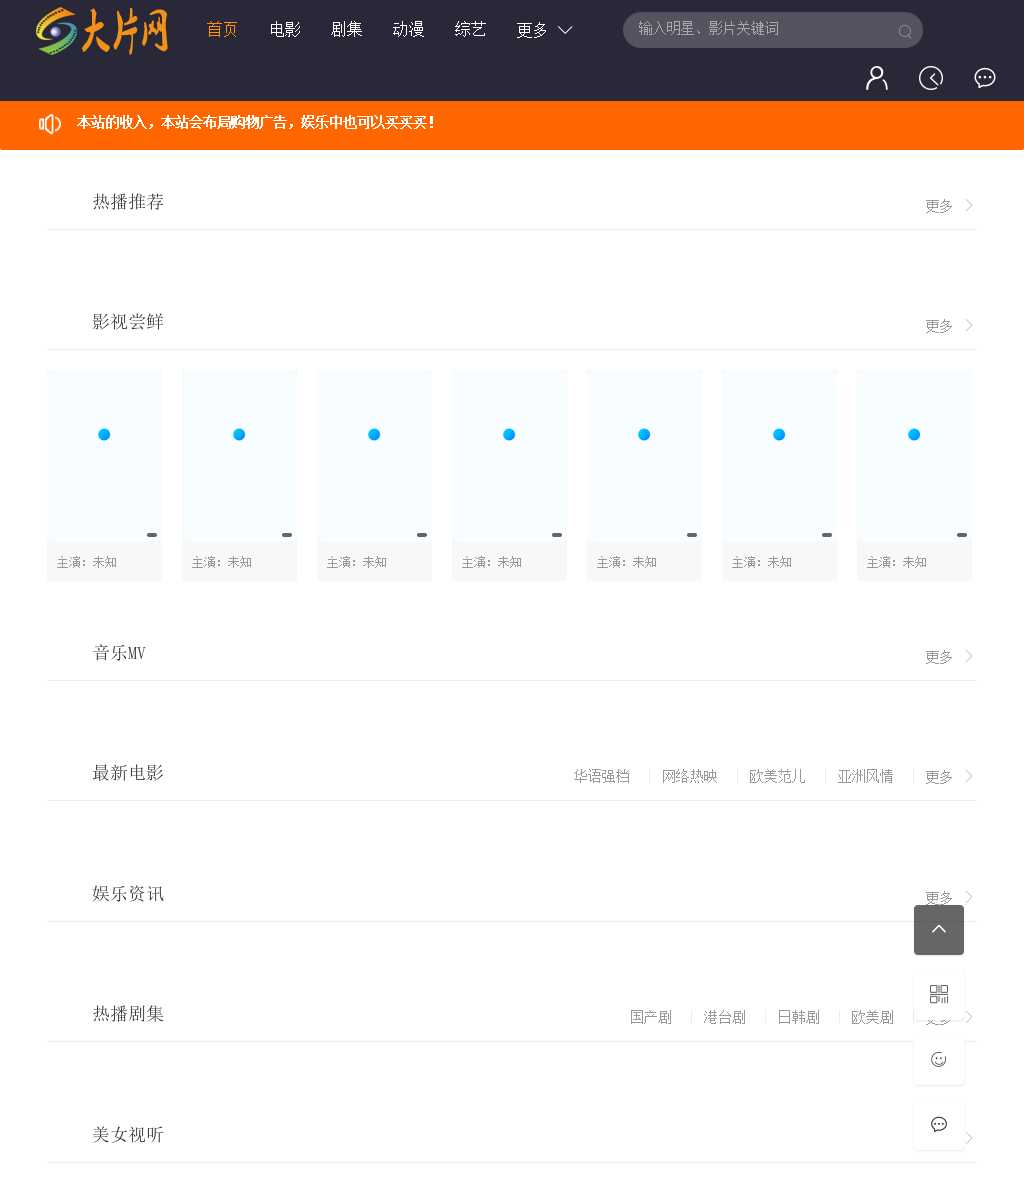Open the message bubble icon in header
The image size is (1024, 1200).
(x=985, y=78)
